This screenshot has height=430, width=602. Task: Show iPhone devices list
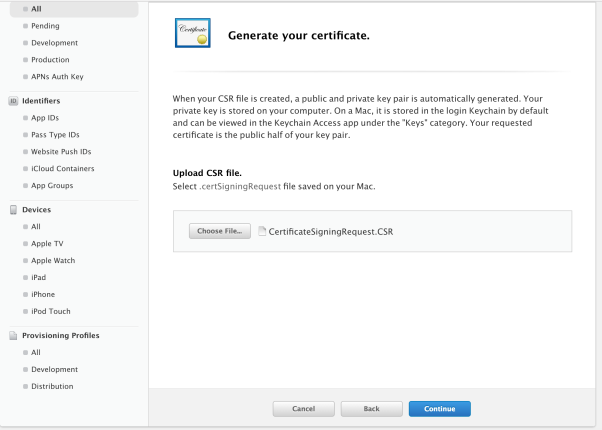(x=43, y=294)
